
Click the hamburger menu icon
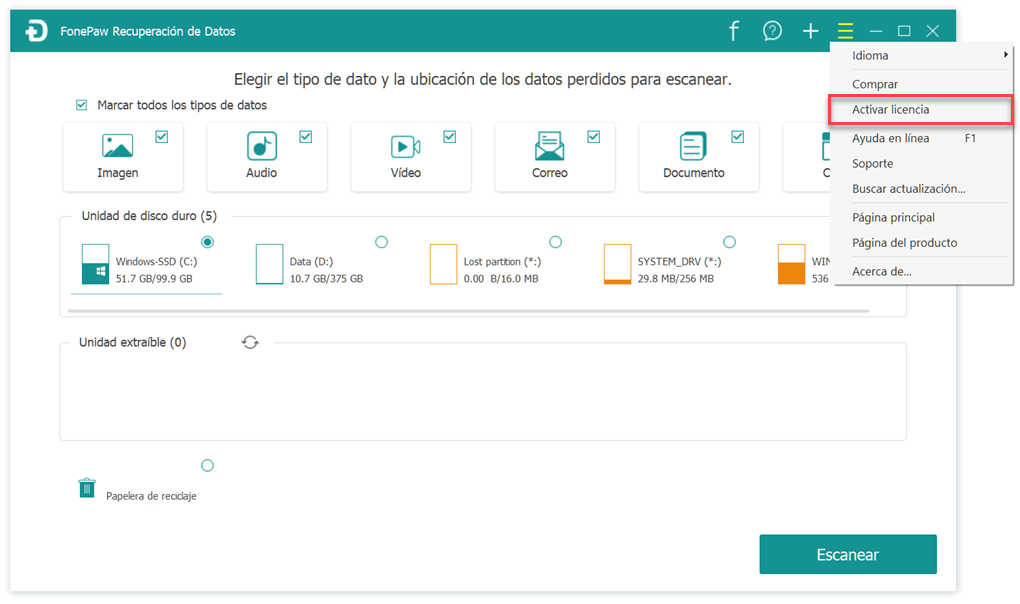point(846,31)
